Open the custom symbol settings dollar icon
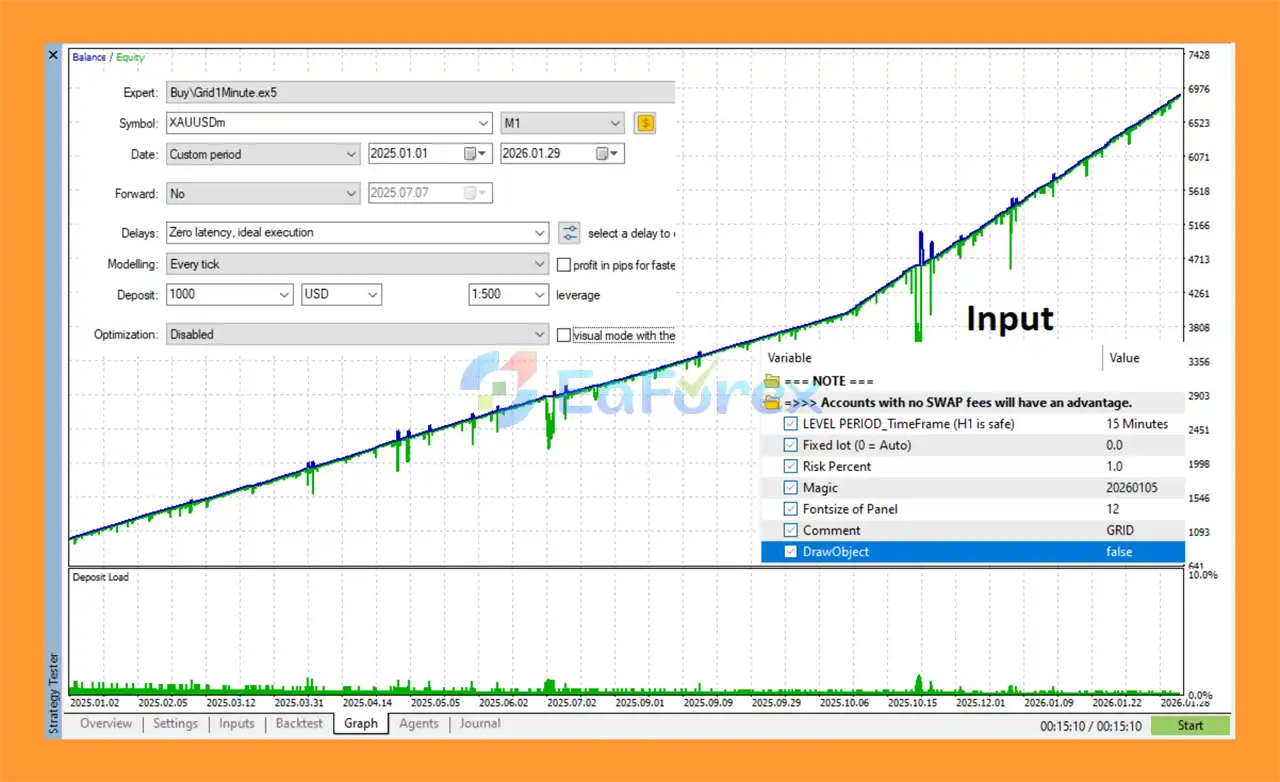 point(644,122)
